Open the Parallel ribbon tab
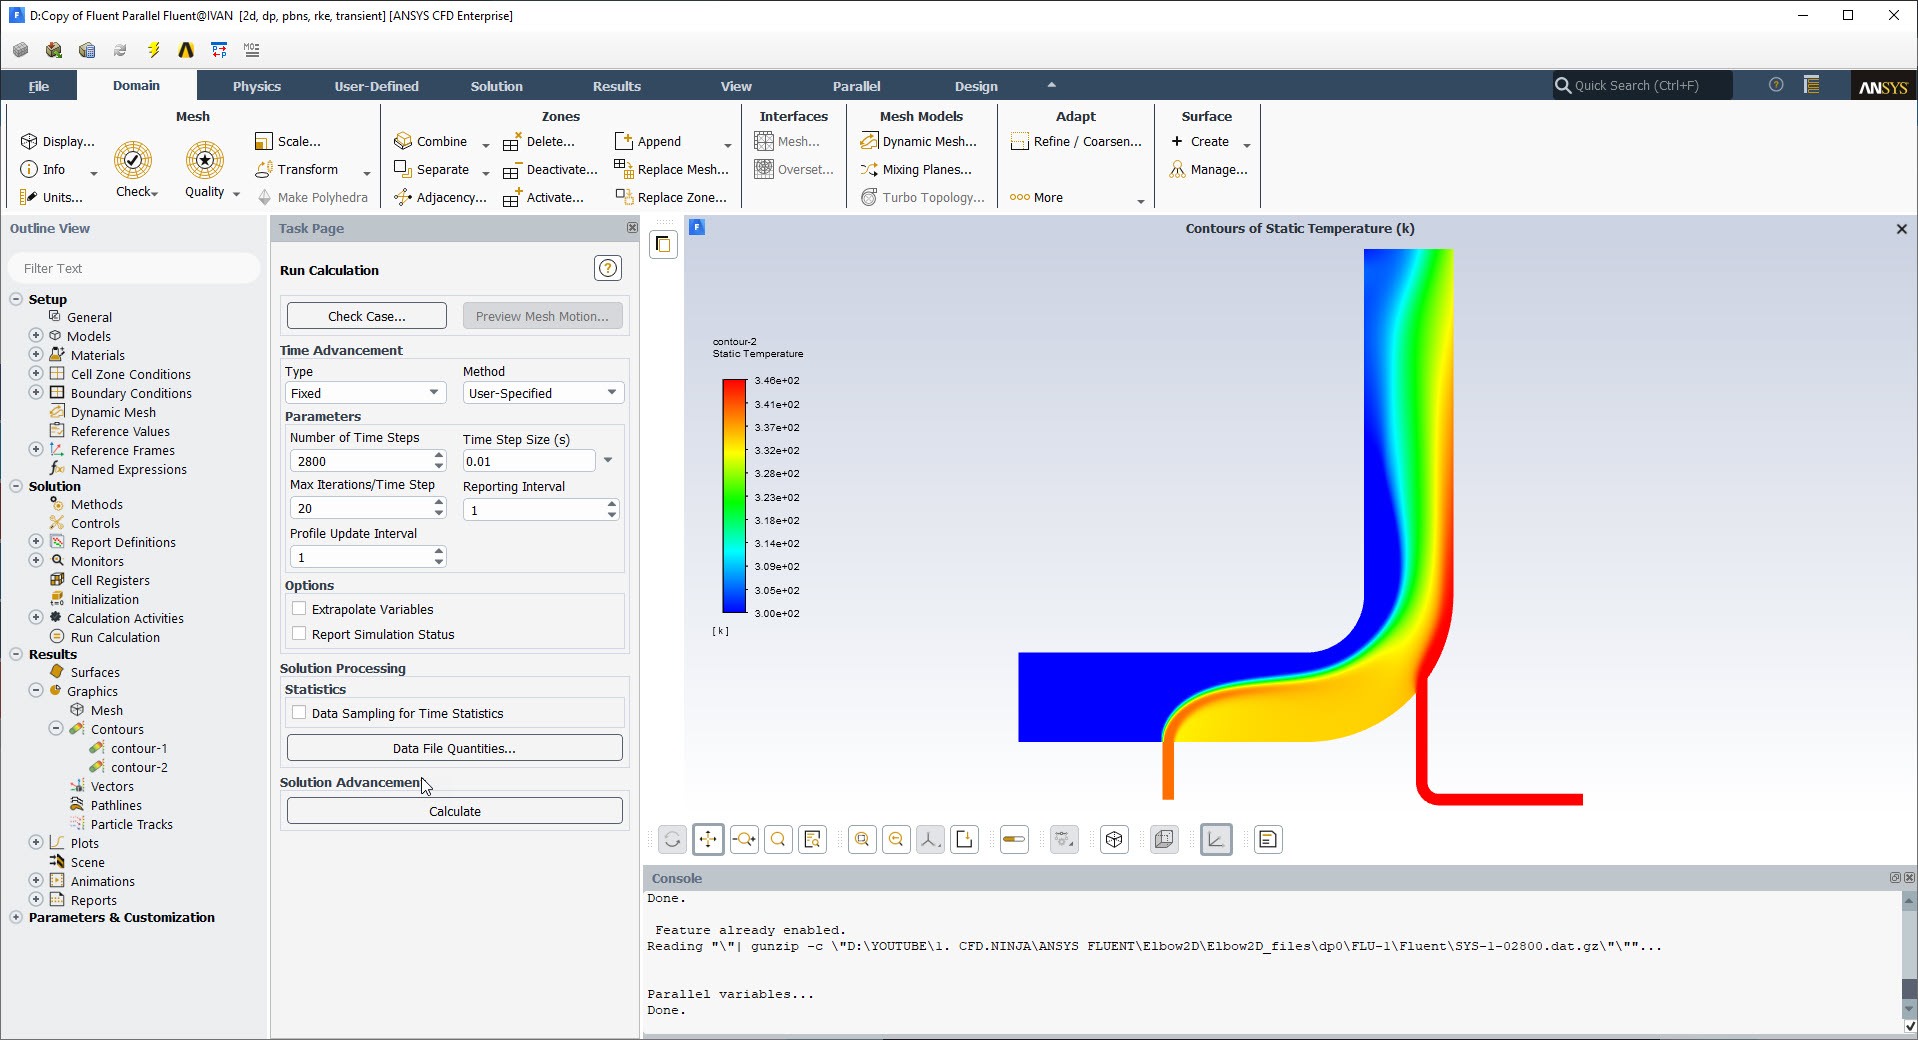The image size is (1918, 1040). tap(856, 86)
